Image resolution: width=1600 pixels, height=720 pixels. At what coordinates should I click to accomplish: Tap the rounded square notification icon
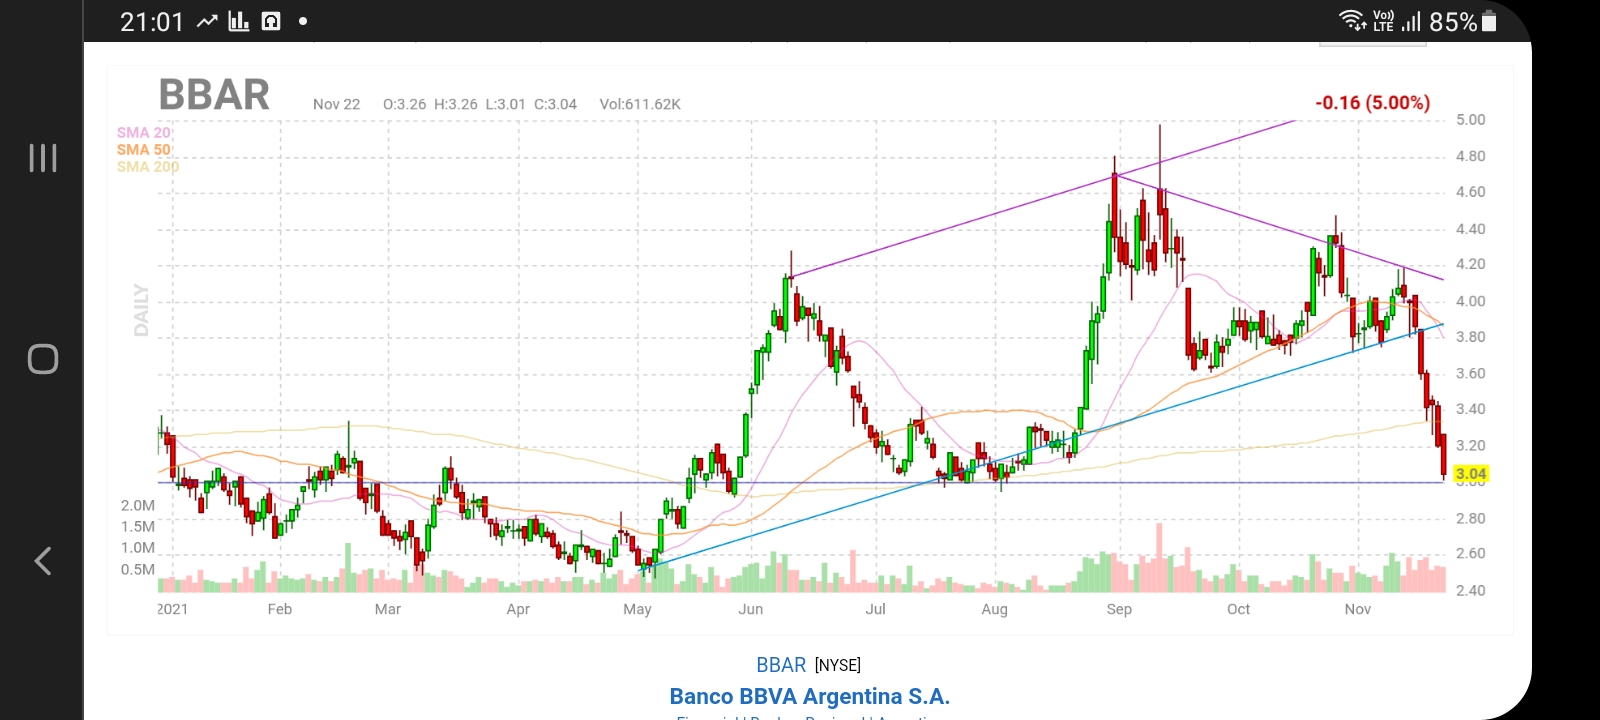[x=271, y=21]
